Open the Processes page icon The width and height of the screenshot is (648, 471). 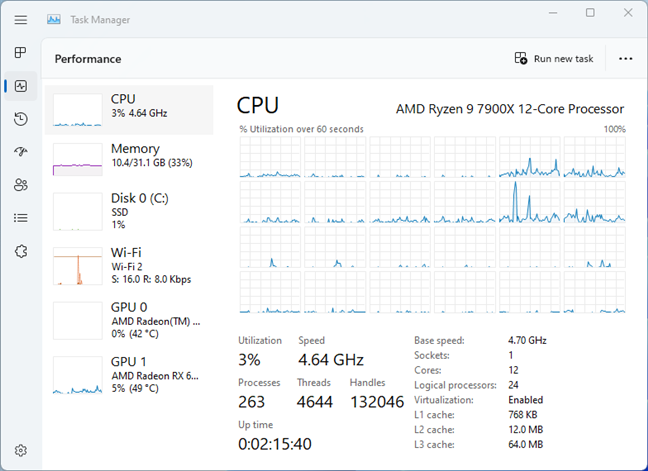tap(20, 52)
